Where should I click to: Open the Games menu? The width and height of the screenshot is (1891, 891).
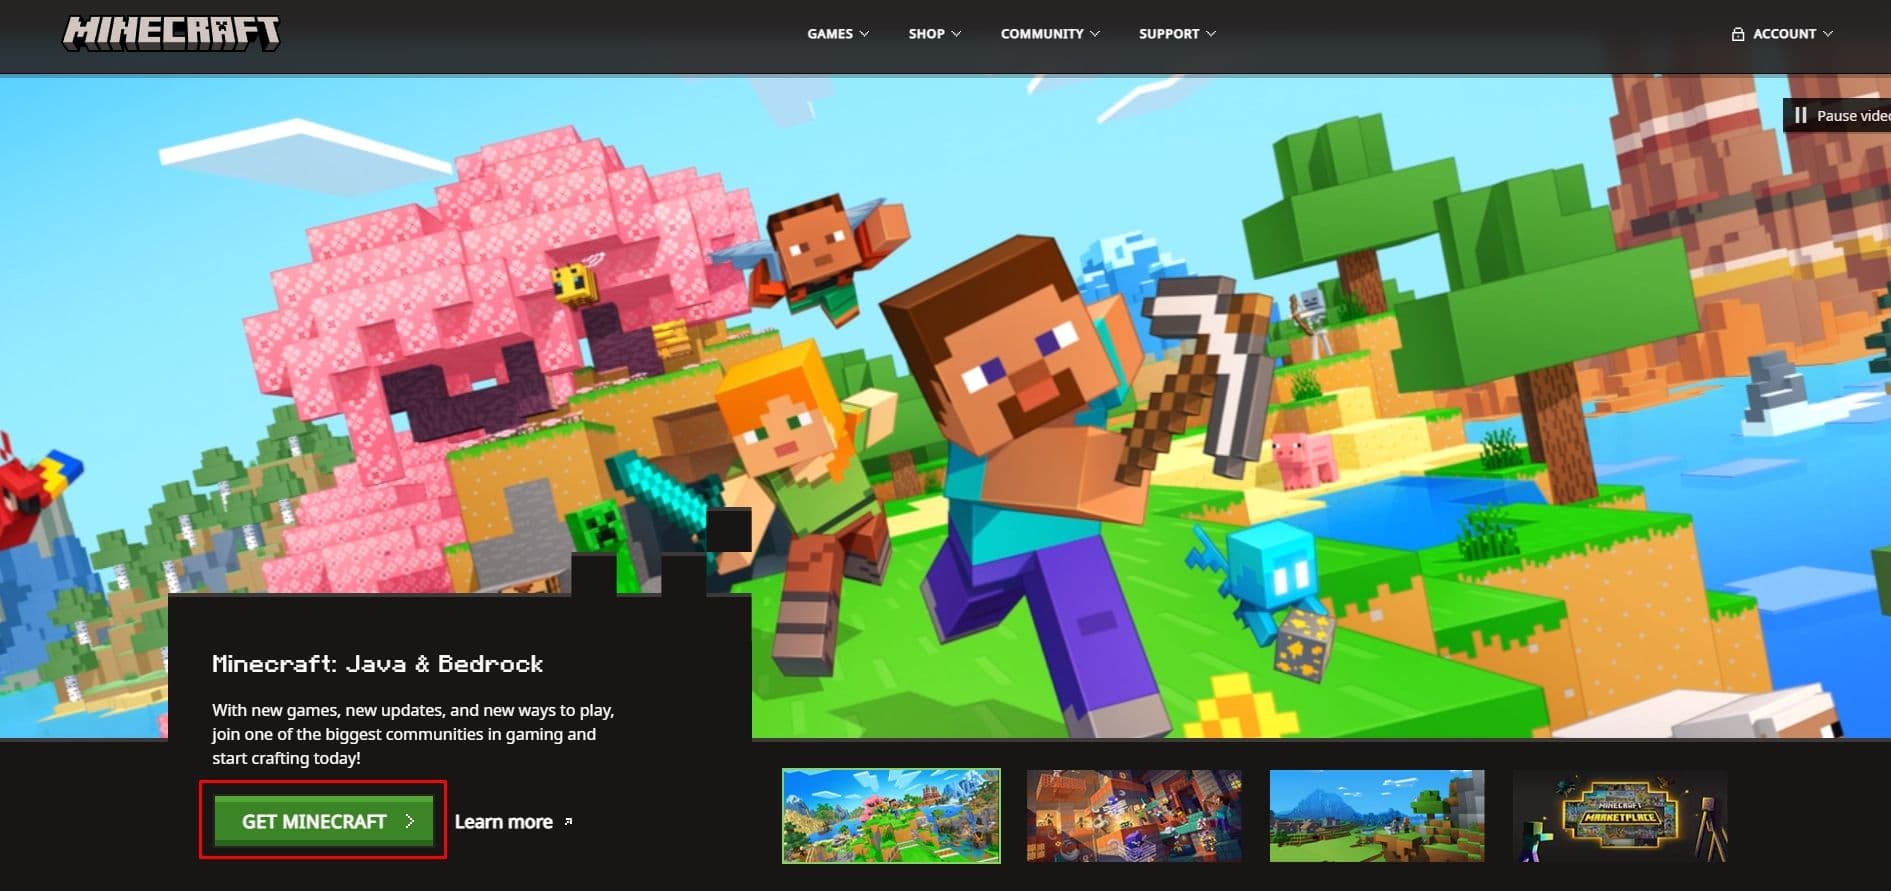(x=838, y=34)
